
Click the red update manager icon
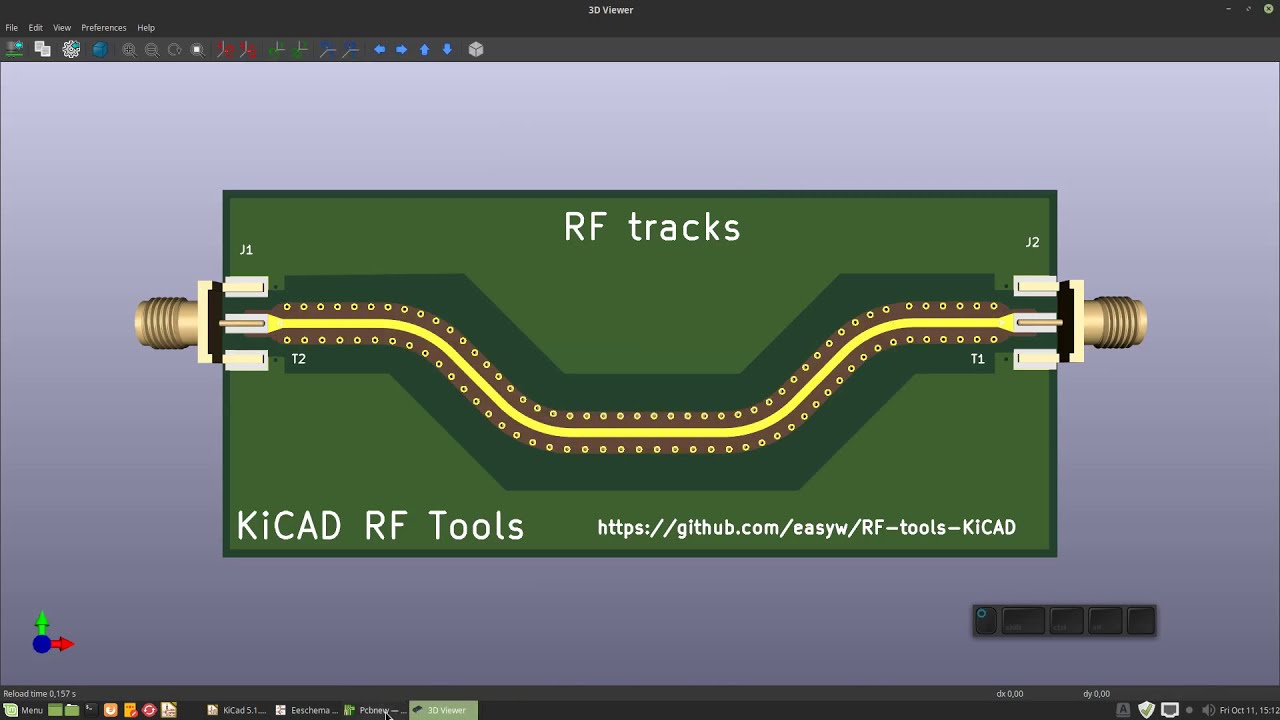(x=149, y=710)
